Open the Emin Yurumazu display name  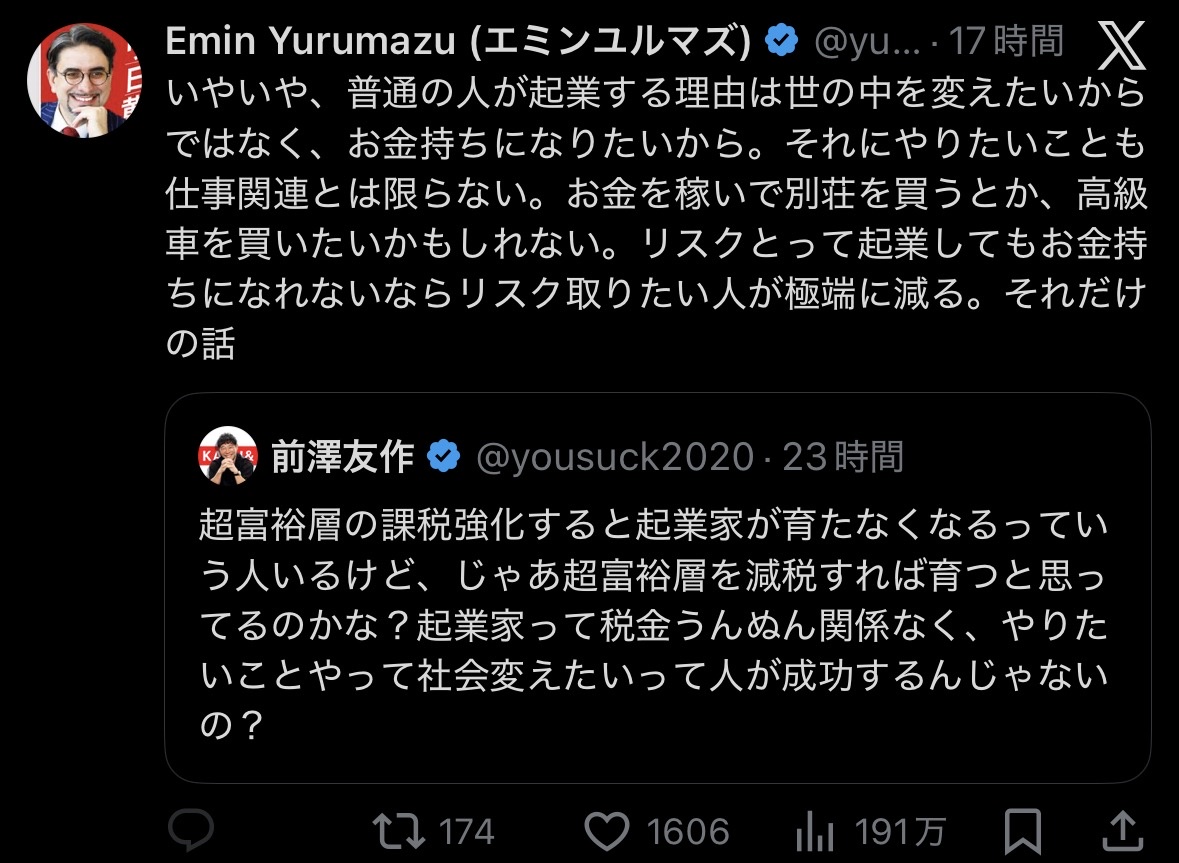[459, 41]
